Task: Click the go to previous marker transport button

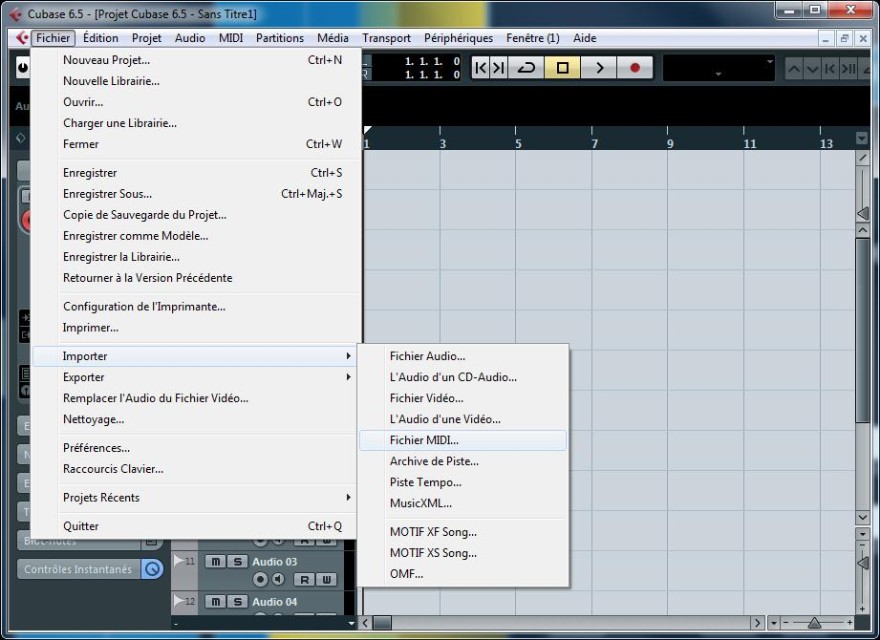Action: point(480,68)
